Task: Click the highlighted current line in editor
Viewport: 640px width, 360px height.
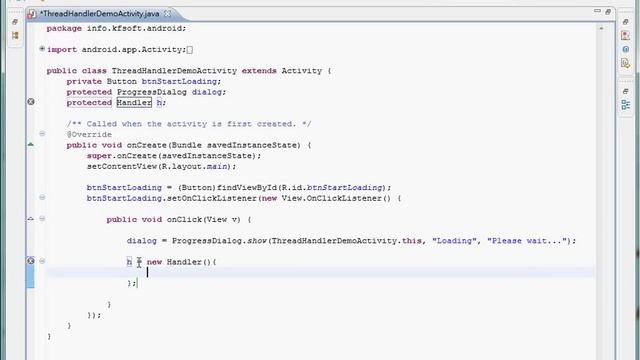Action: 320,272
